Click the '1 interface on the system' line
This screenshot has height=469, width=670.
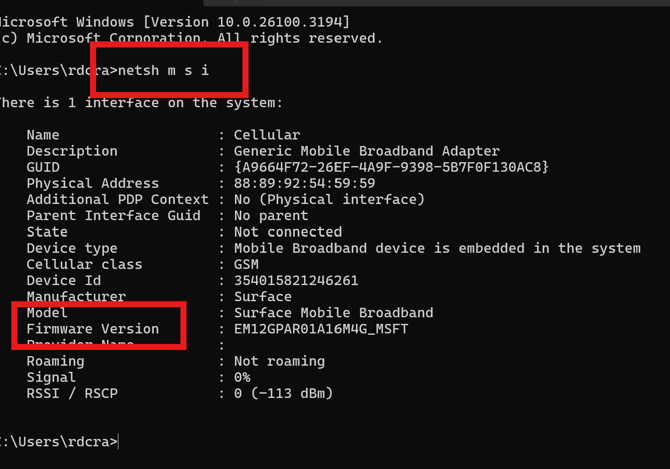140,103
